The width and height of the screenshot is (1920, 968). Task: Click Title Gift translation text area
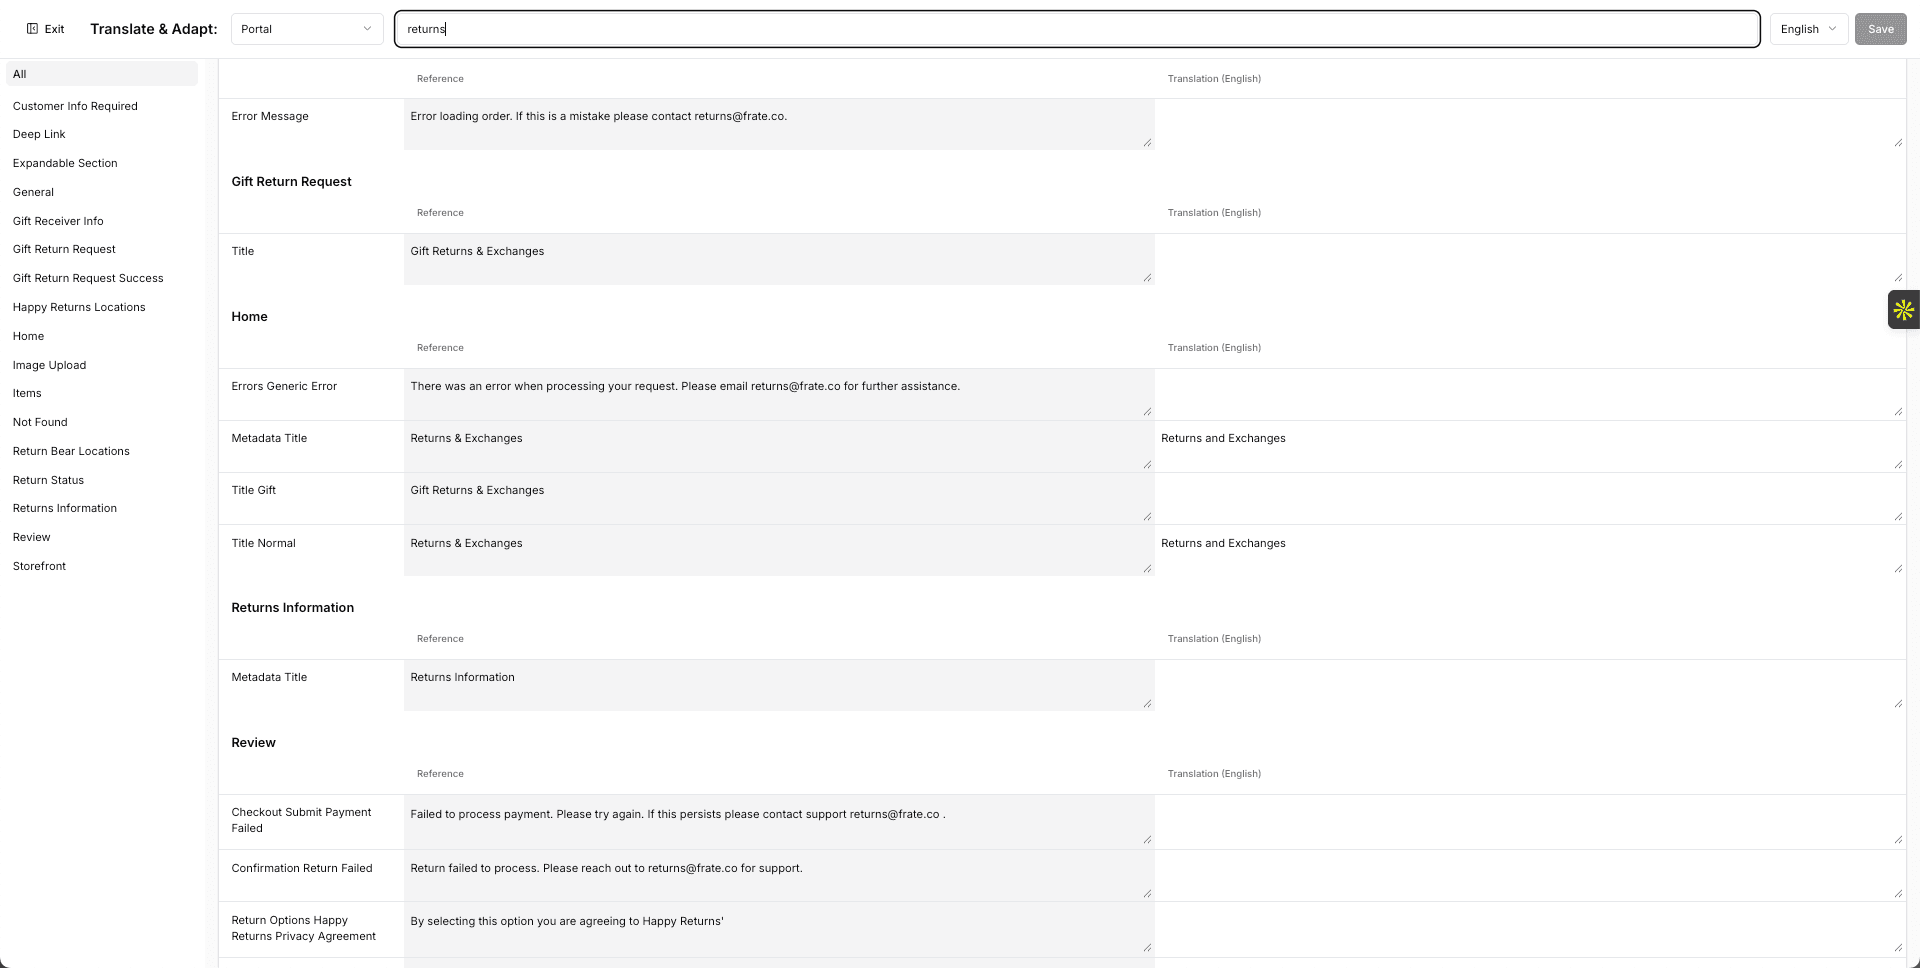pos(1528,498)
